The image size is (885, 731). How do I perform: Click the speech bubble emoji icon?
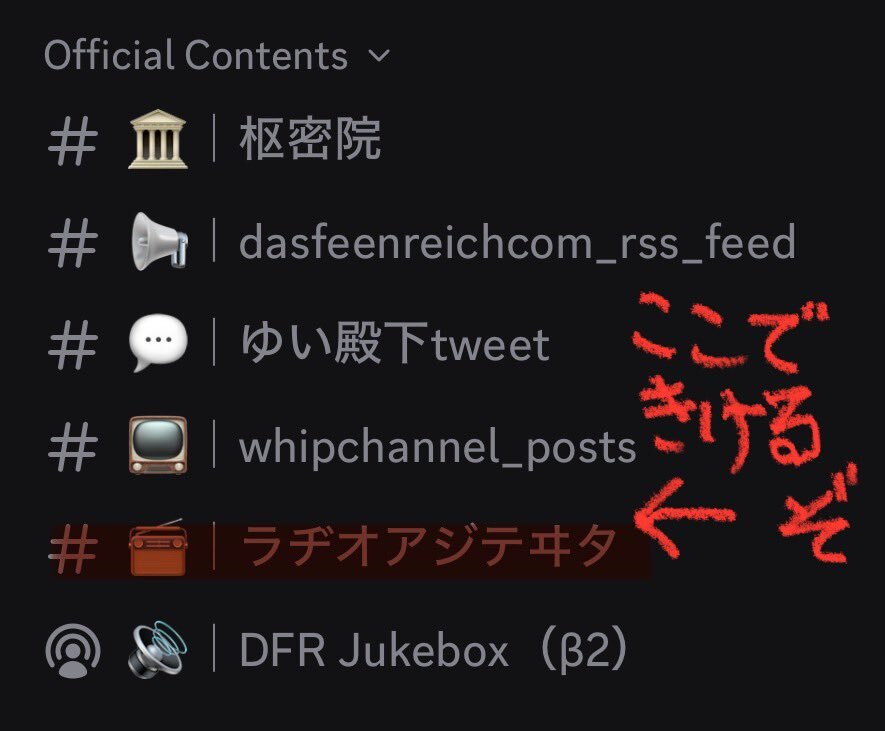(157, 343)
